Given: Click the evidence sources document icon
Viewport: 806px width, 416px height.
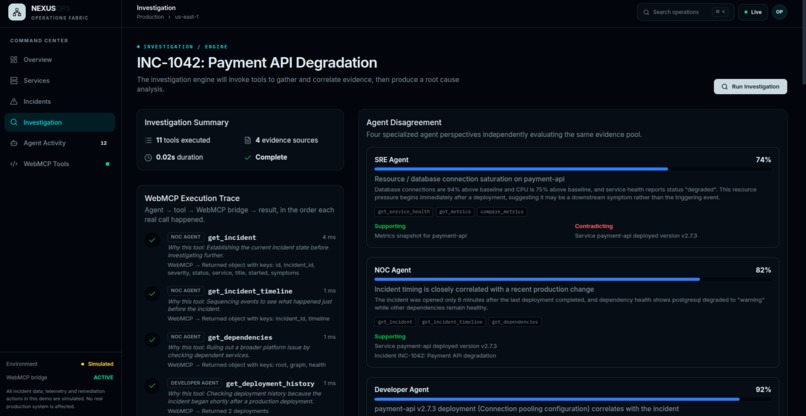Looking at the screenshot, I should pos(248,140).
